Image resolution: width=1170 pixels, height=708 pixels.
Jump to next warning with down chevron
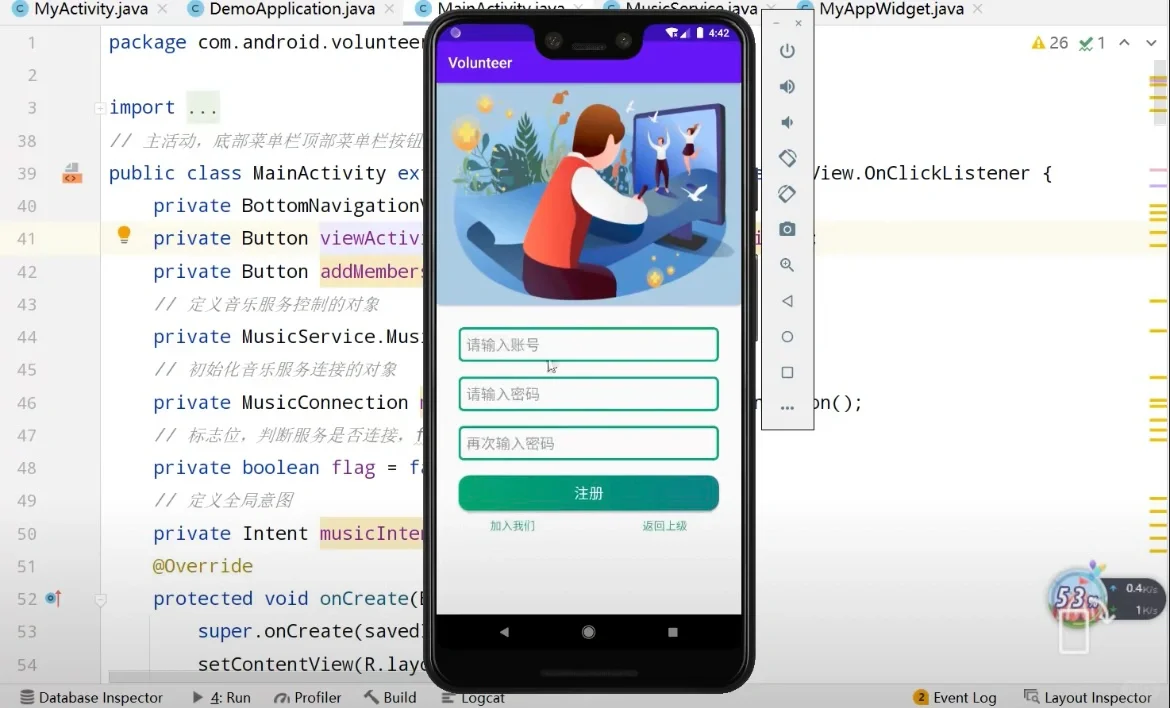pos(1150,44)
